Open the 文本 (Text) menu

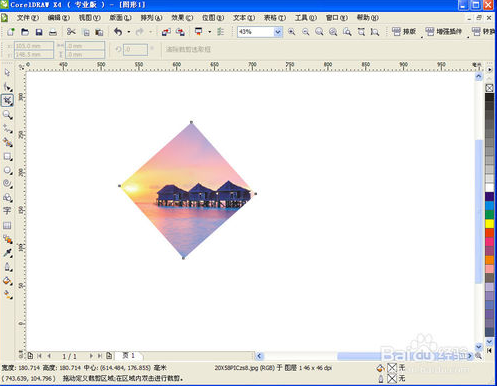244,18
